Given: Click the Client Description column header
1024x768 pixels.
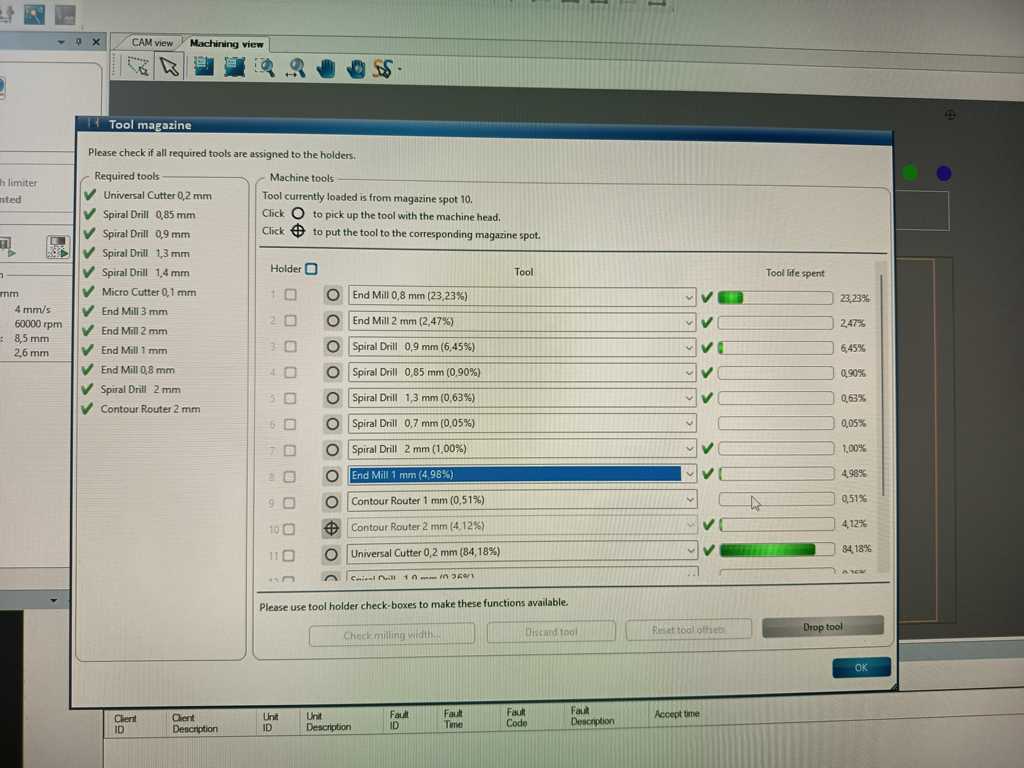Looking at the screenshot, I should tap(195, 723).
